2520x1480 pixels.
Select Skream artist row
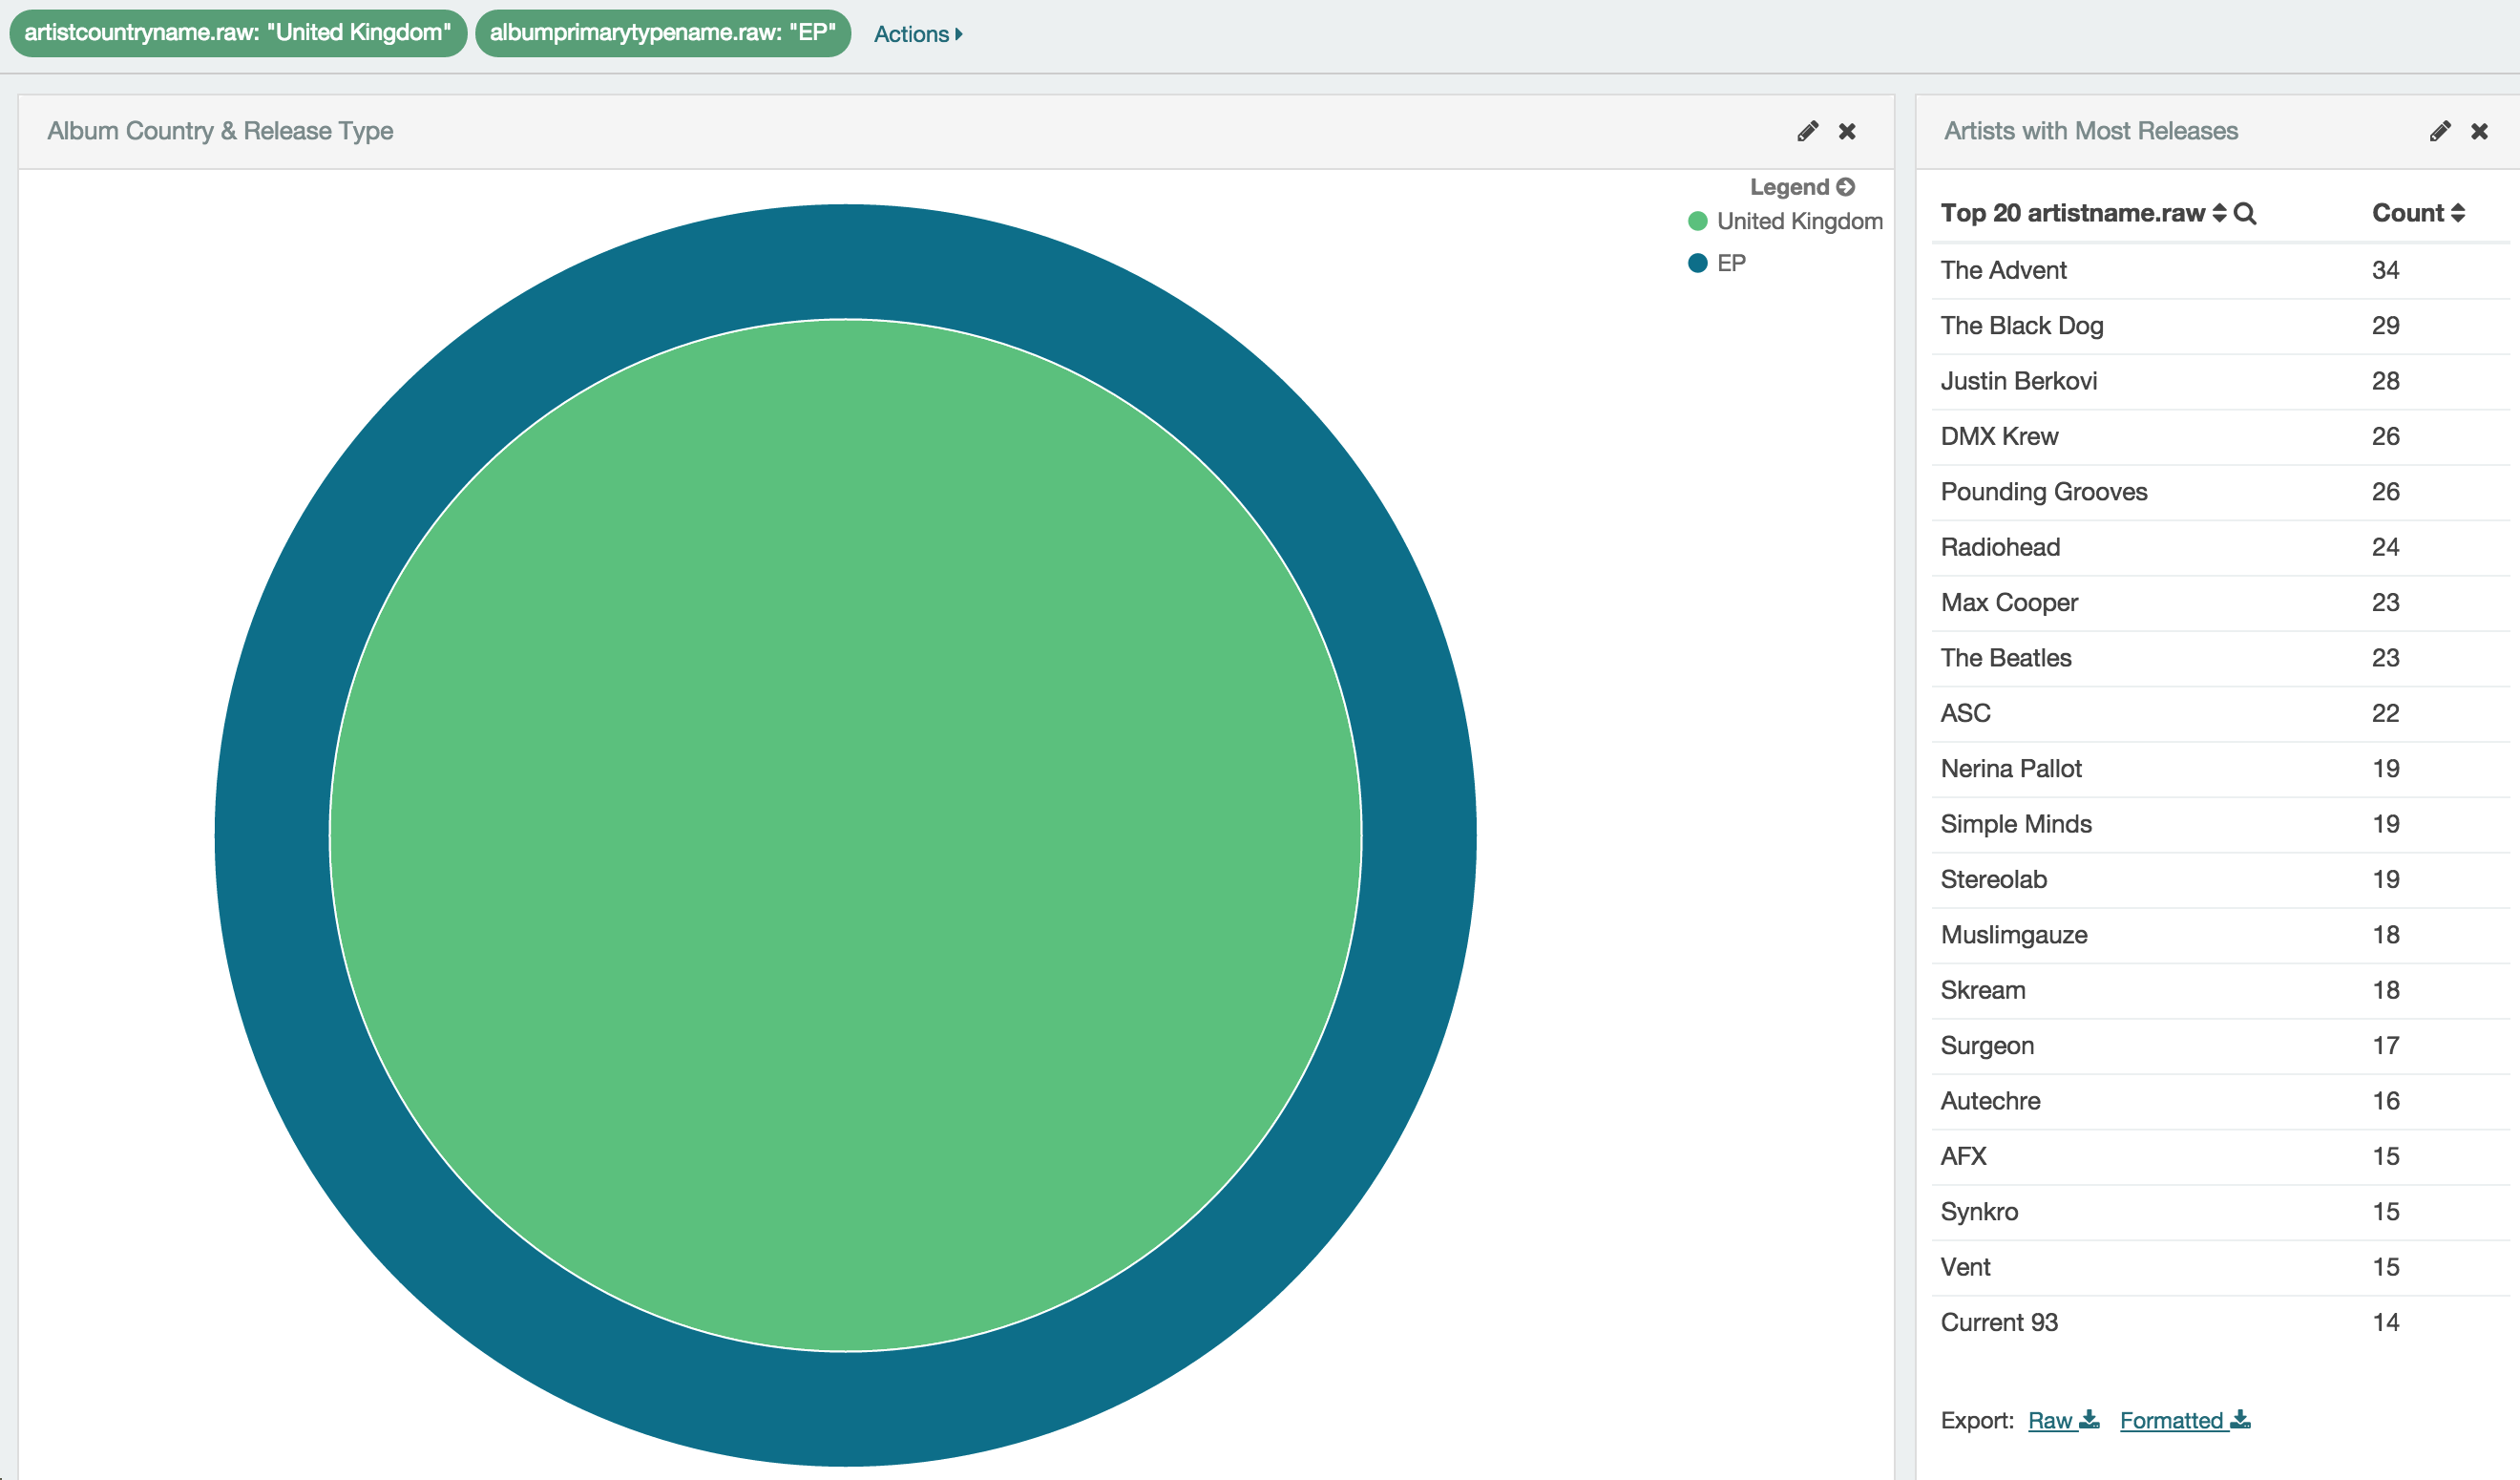tap(2220, 991)
